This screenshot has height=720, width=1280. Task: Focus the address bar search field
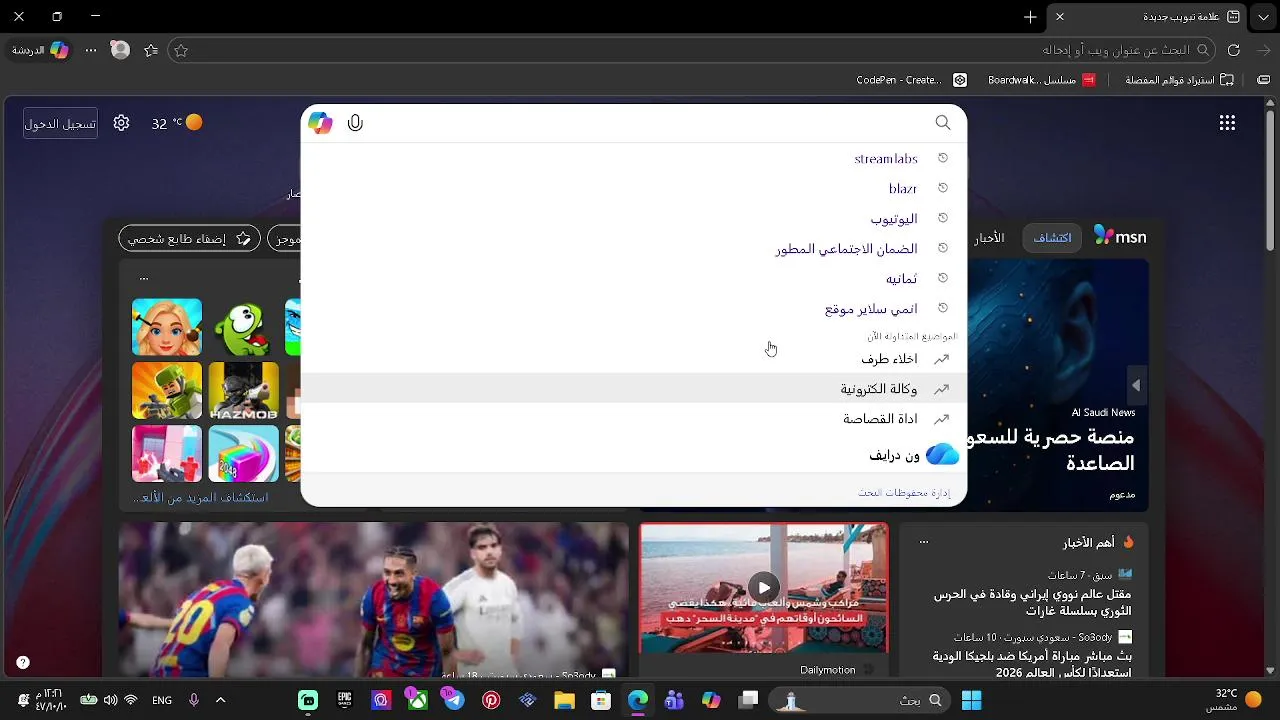tap(690, 50)
